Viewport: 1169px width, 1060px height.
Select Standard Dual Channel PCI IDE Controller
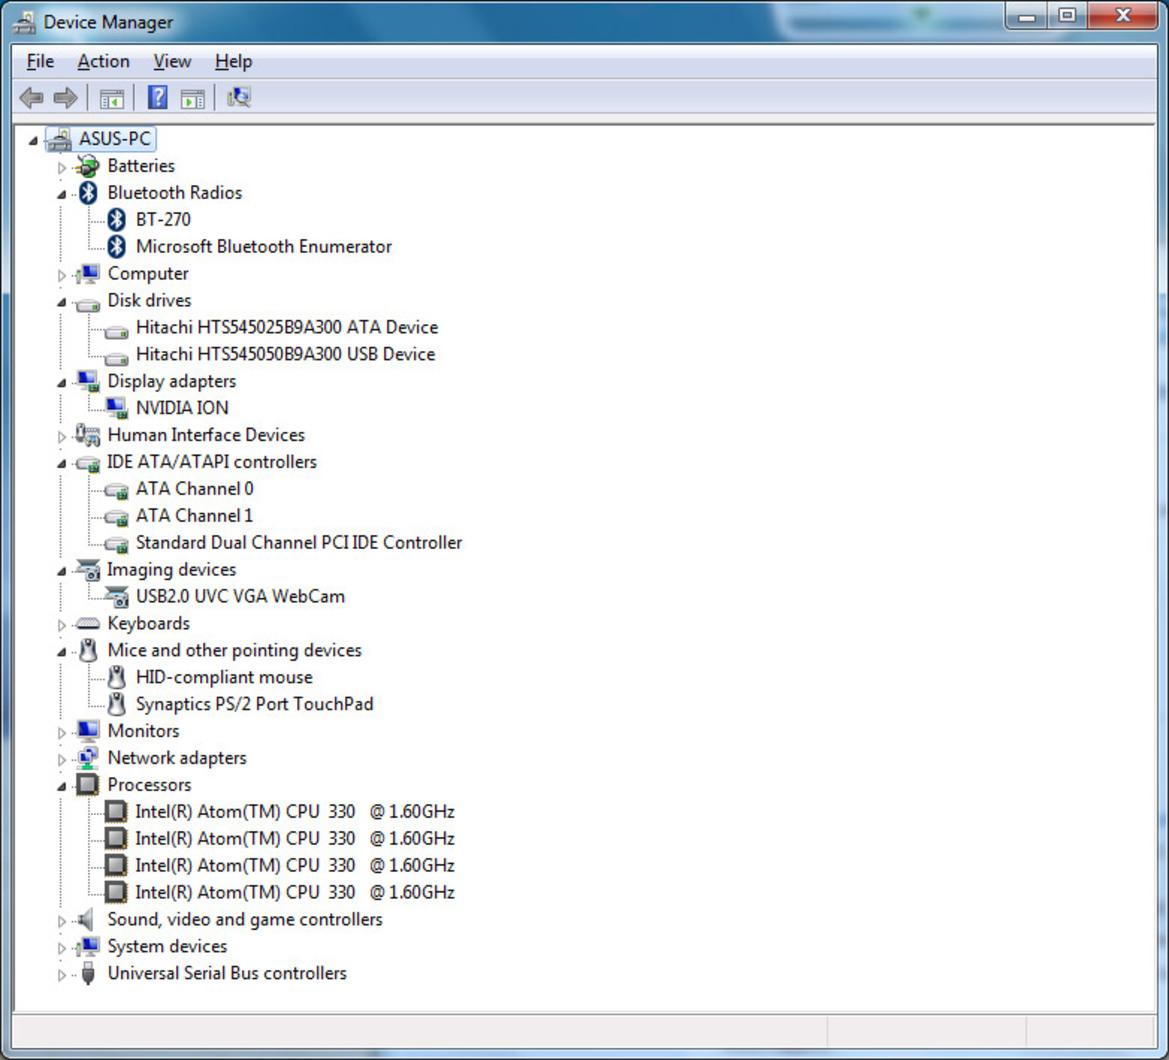(299, 543)
